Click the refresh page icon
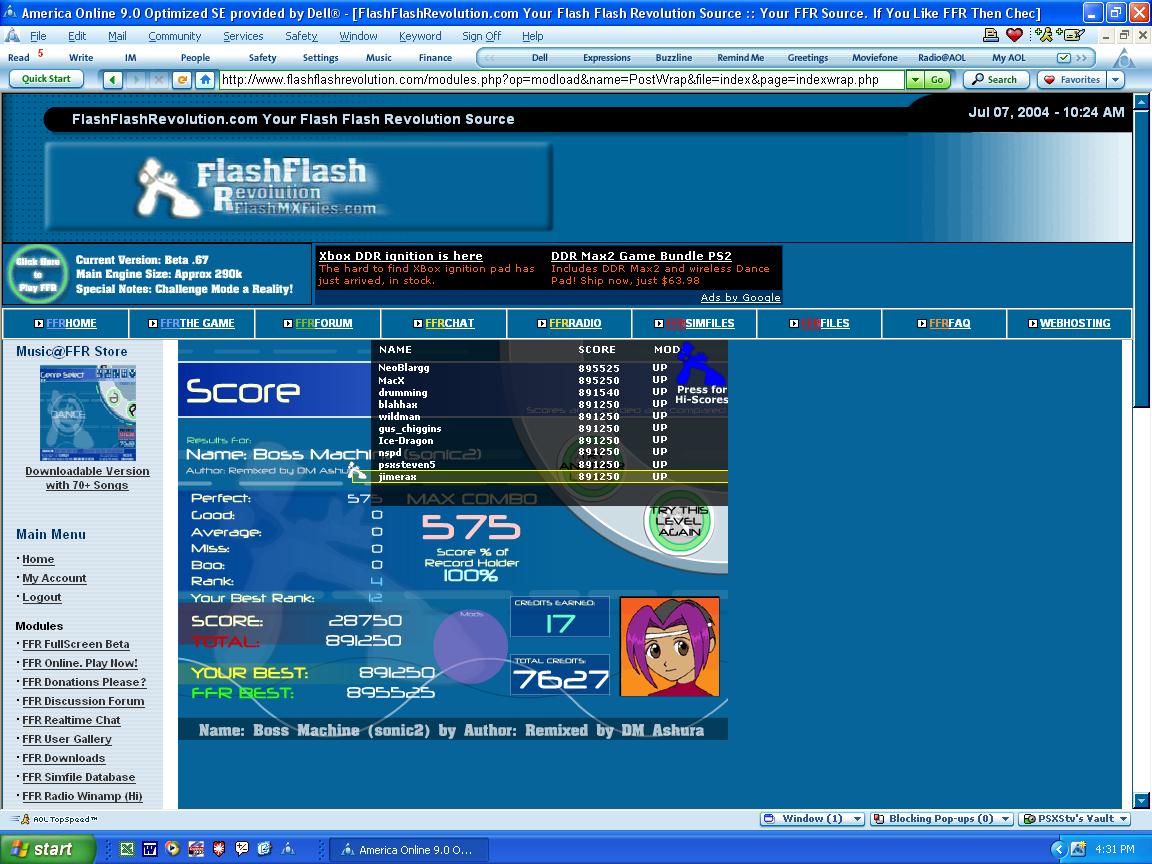Viewport: 1152px width, 864px height. [x=181, y=79]
